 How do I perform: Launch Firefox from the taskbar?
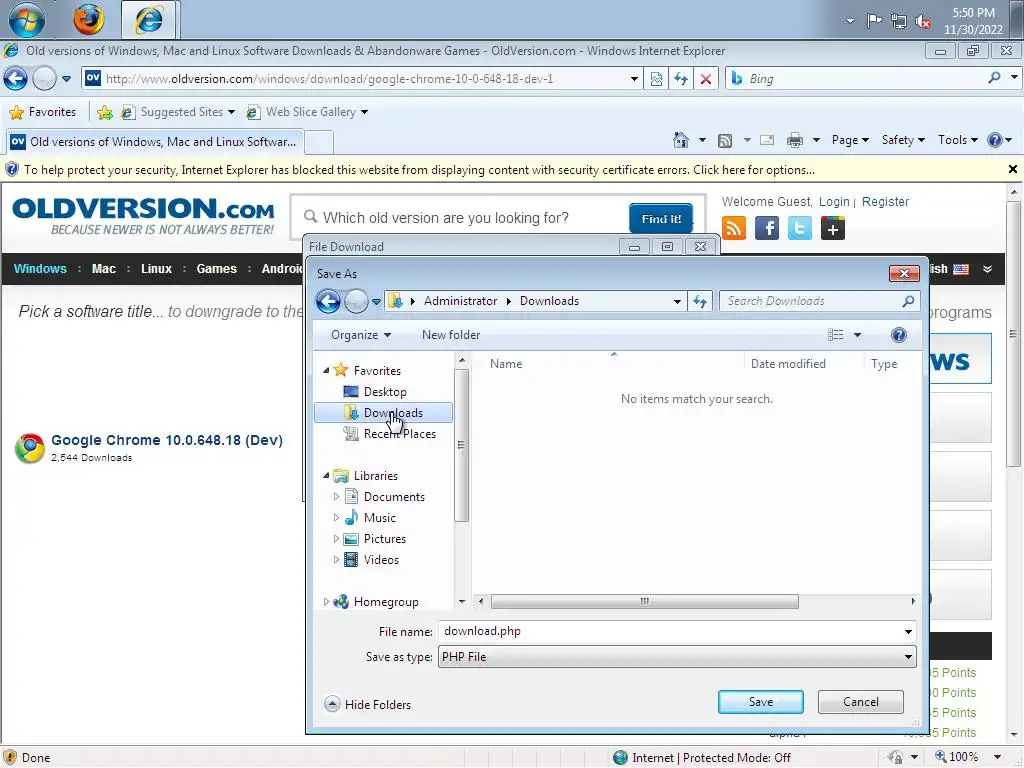[x=88, y=19]
